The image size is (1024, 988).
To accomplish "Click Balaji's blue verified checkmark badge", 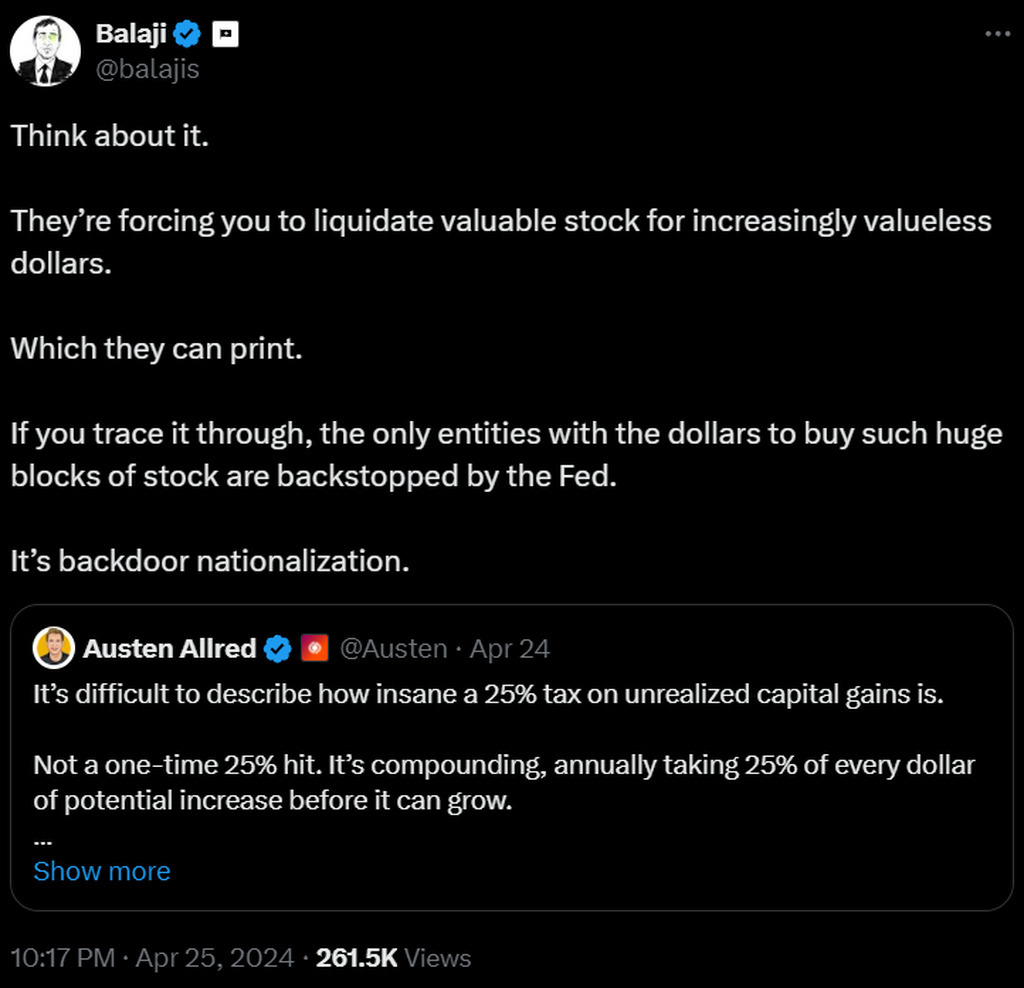I will pos(187,34).
